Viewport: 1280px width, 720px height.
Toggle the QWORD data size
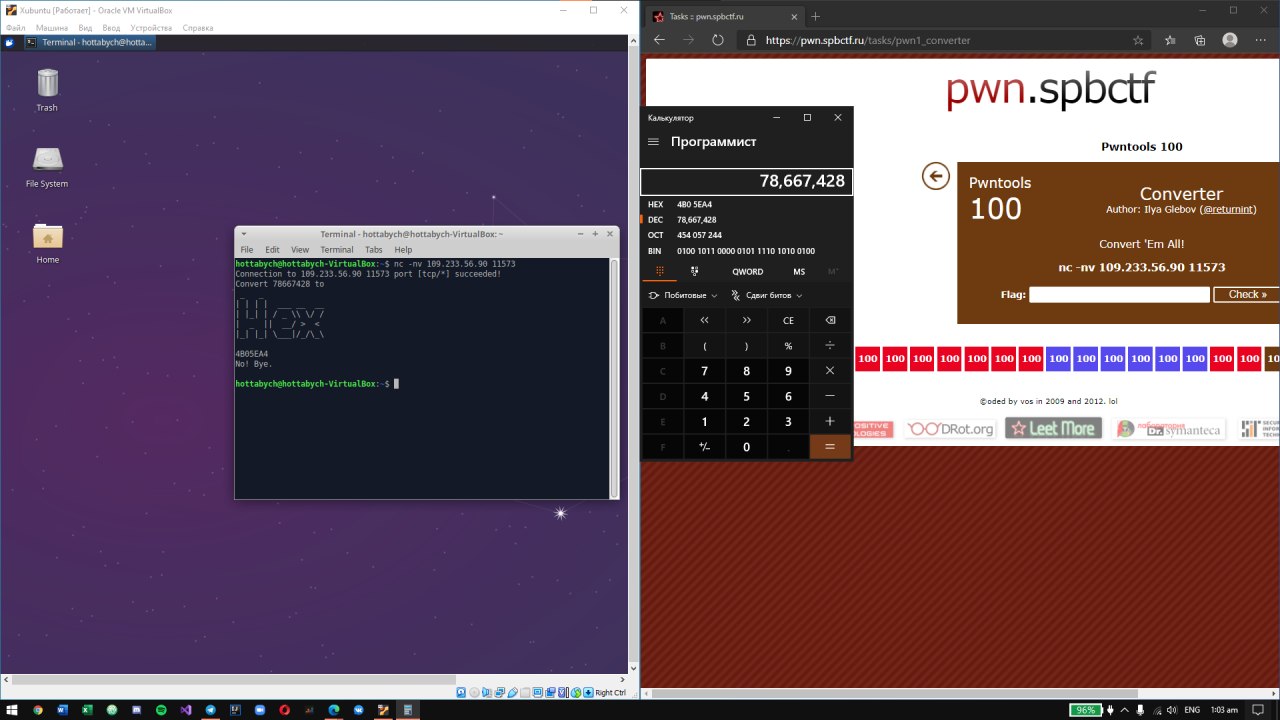click(x=747, y=271)
